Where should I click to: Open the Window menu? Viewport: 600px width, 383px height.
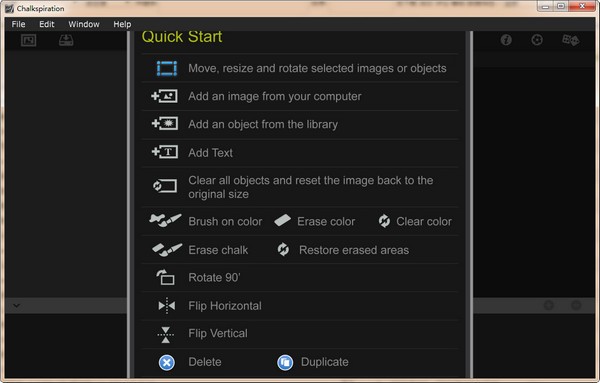pos(84,24)
